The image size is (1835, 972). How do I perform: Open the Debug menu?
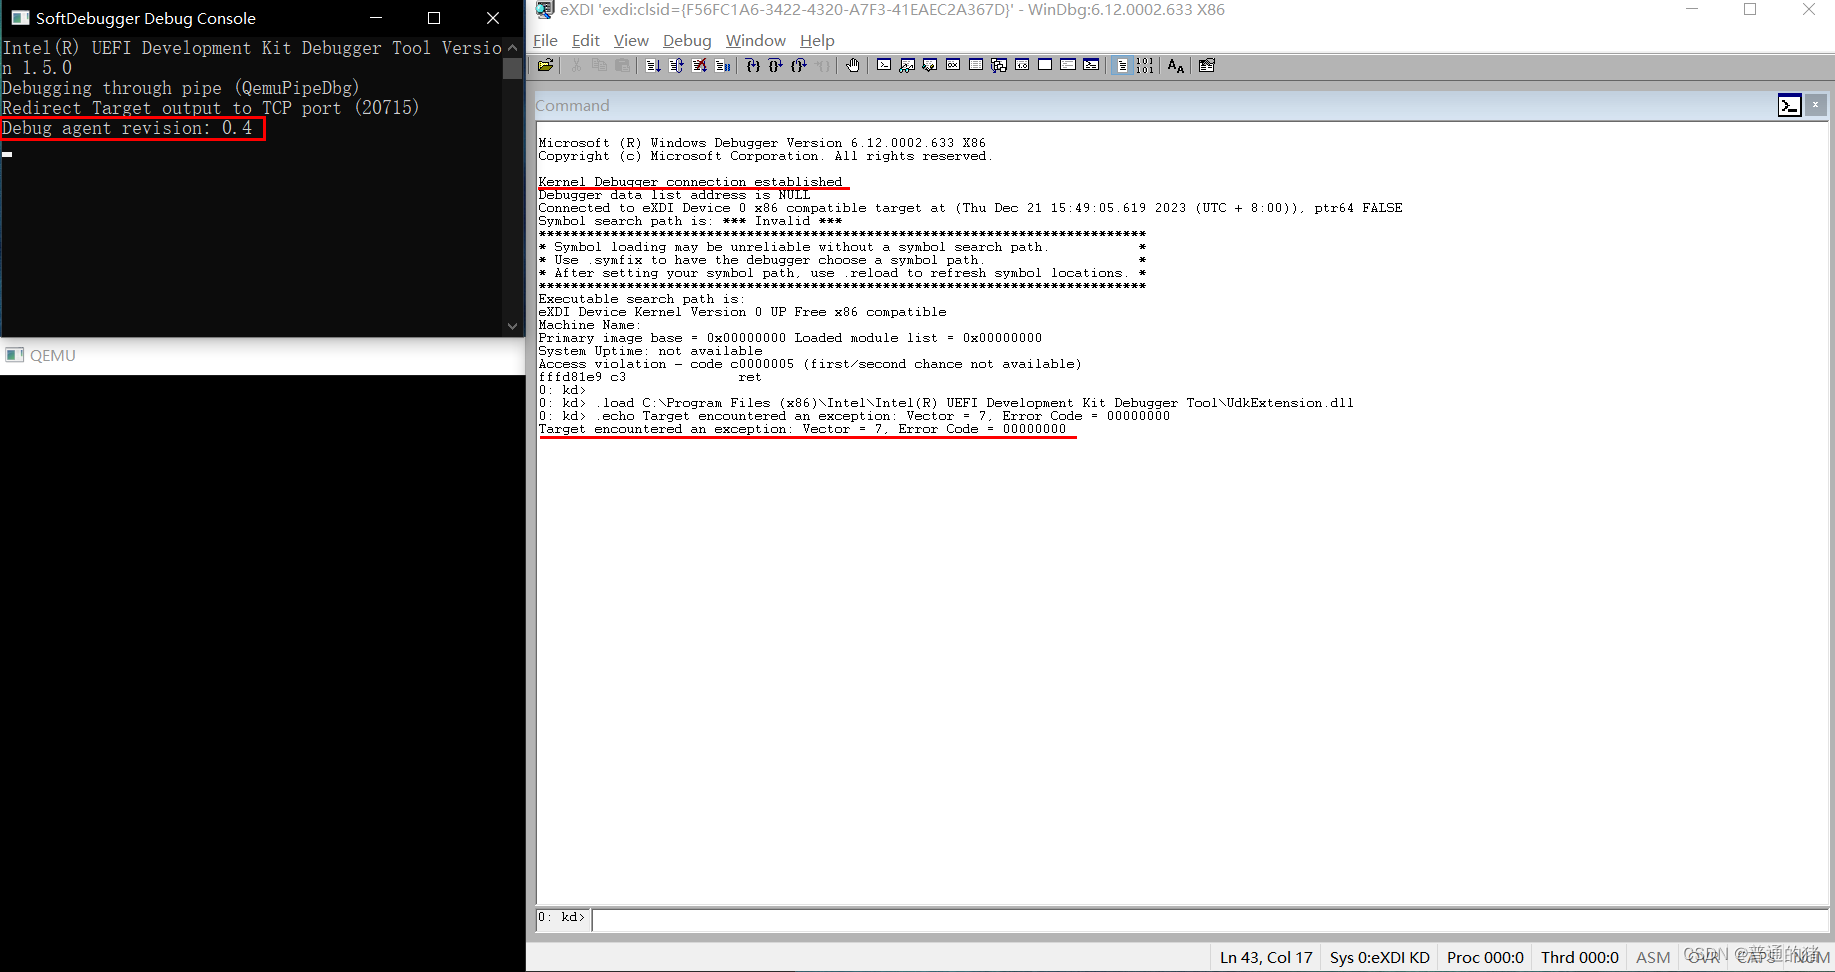tap(686, 40)
